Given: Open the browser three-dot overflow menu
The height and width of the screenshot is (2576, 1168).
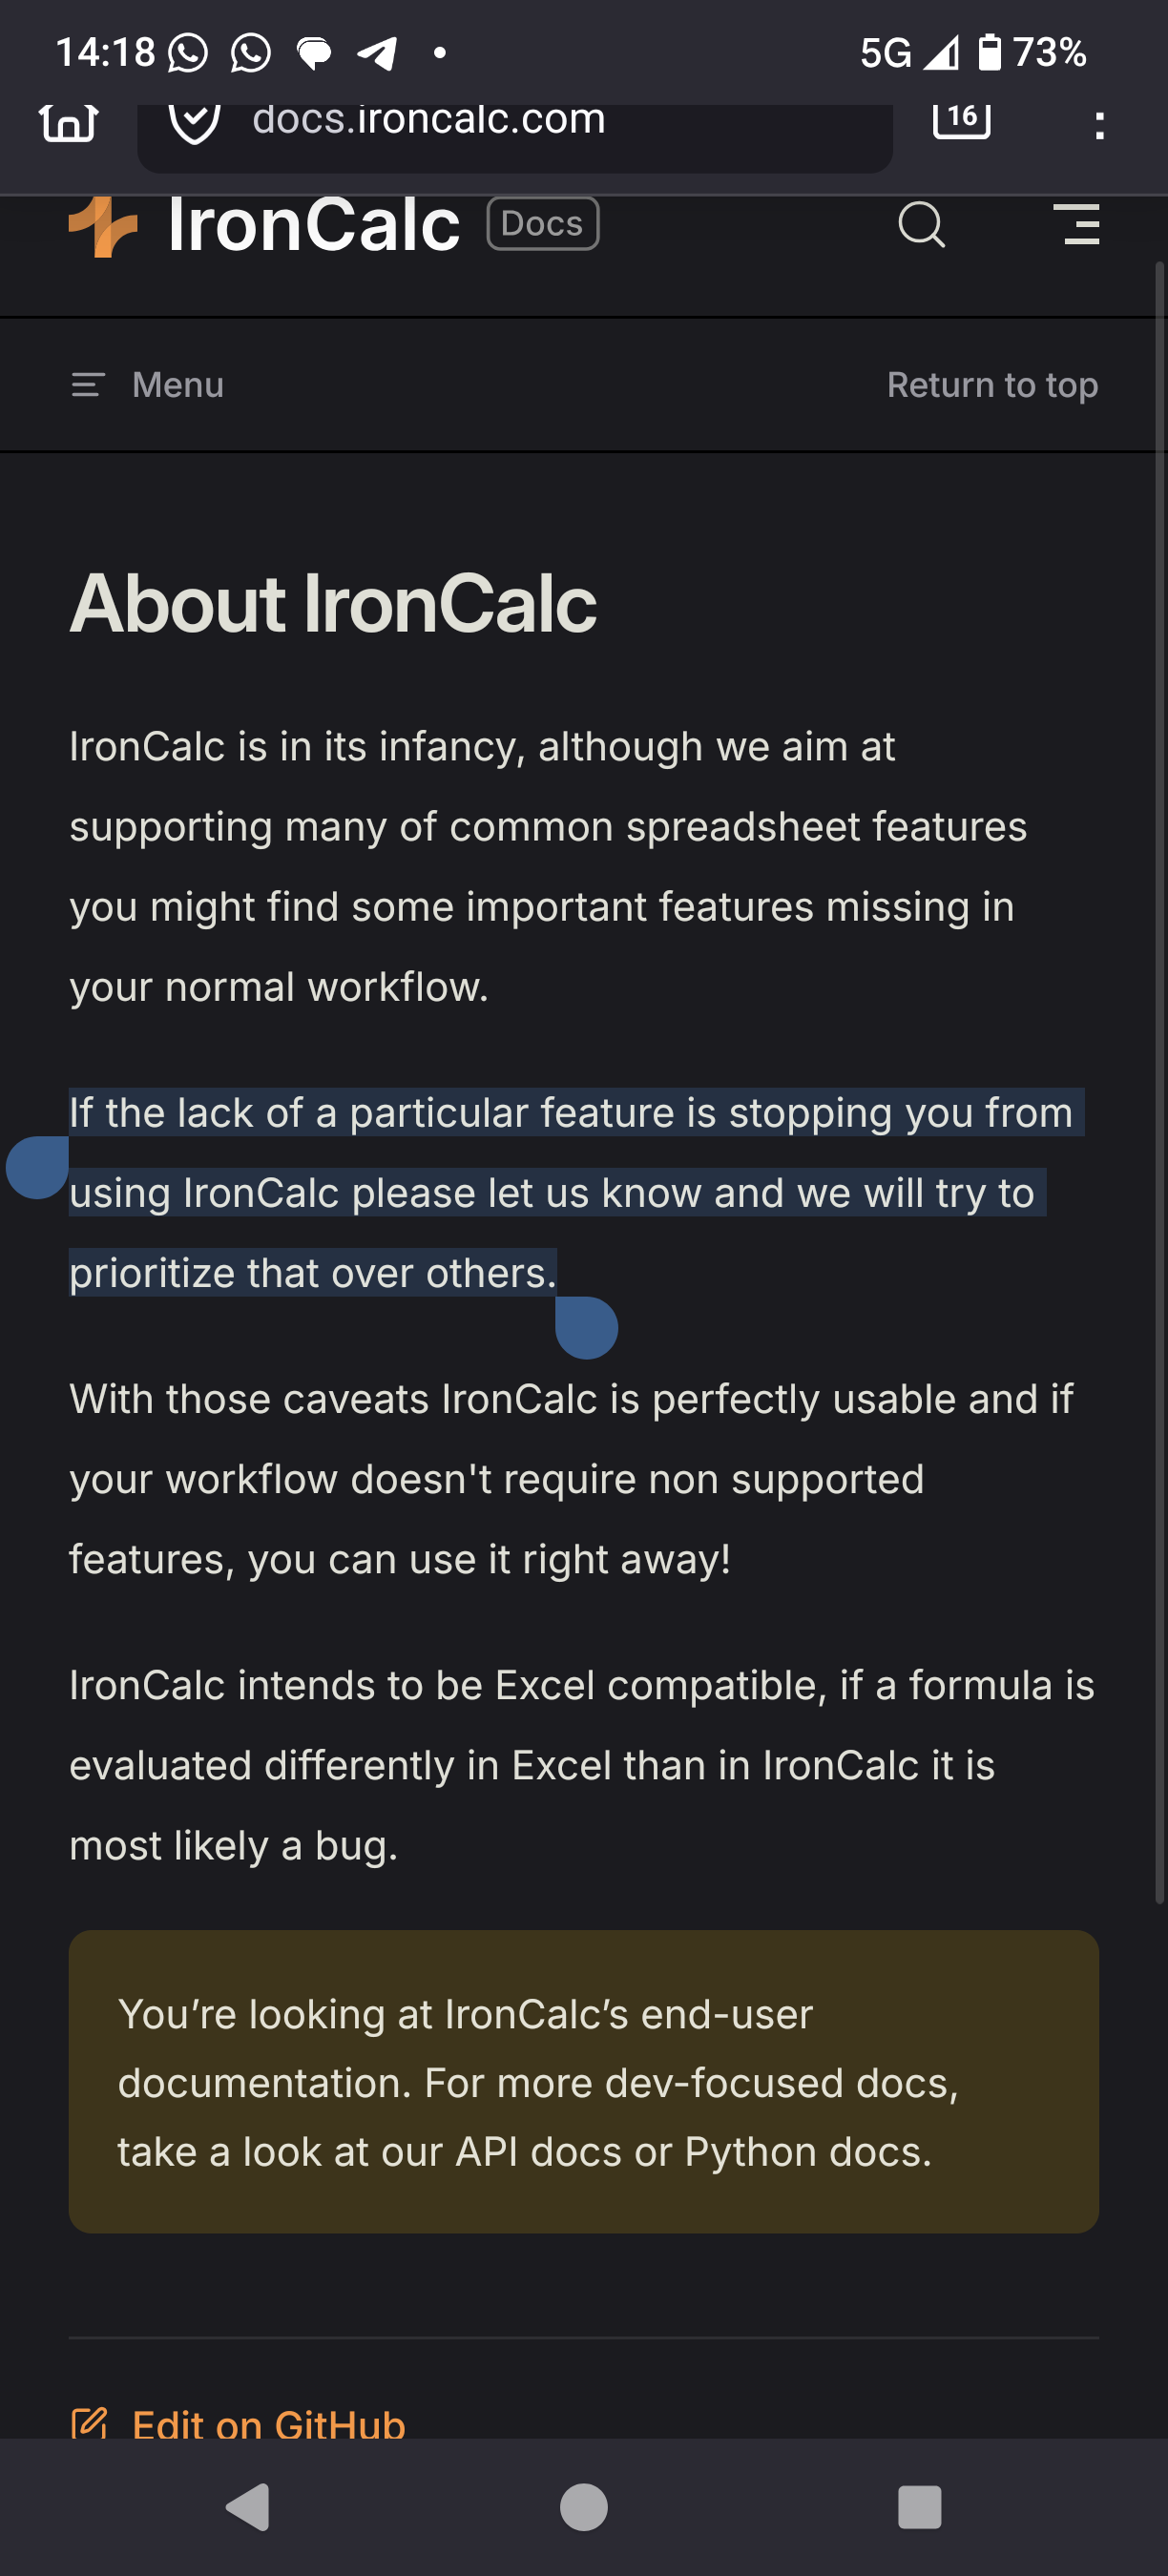Looking at the screenshot, I should 1099,125.
